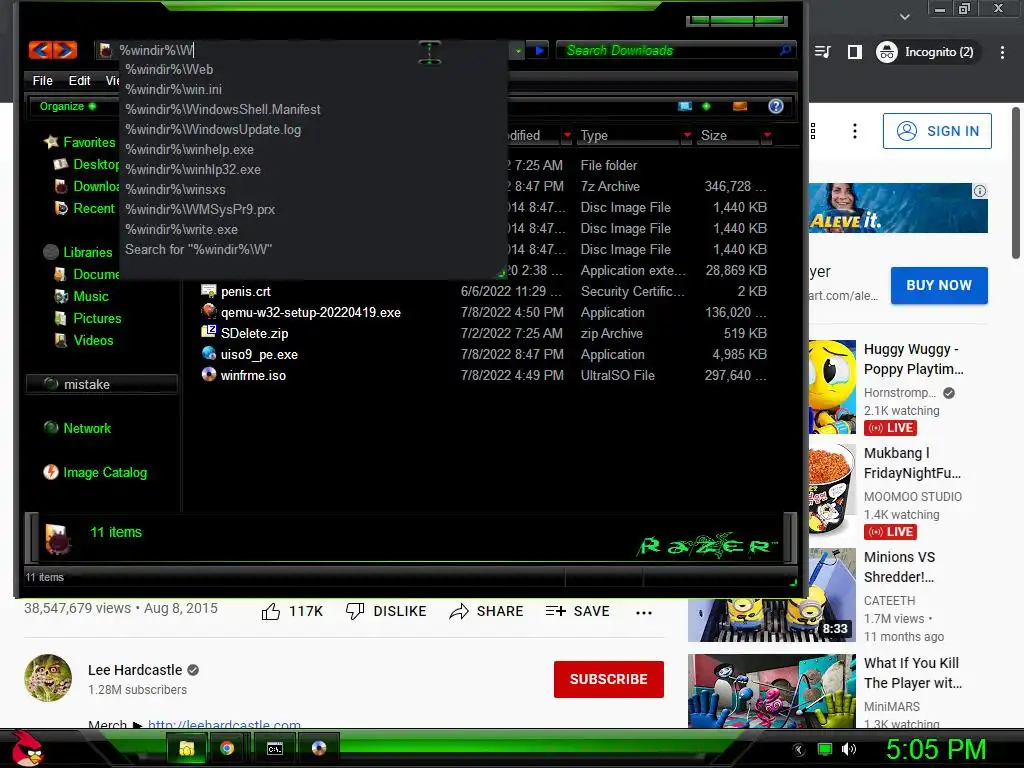
Task: Click the orange preview pane icon
Action: (739, 106)
